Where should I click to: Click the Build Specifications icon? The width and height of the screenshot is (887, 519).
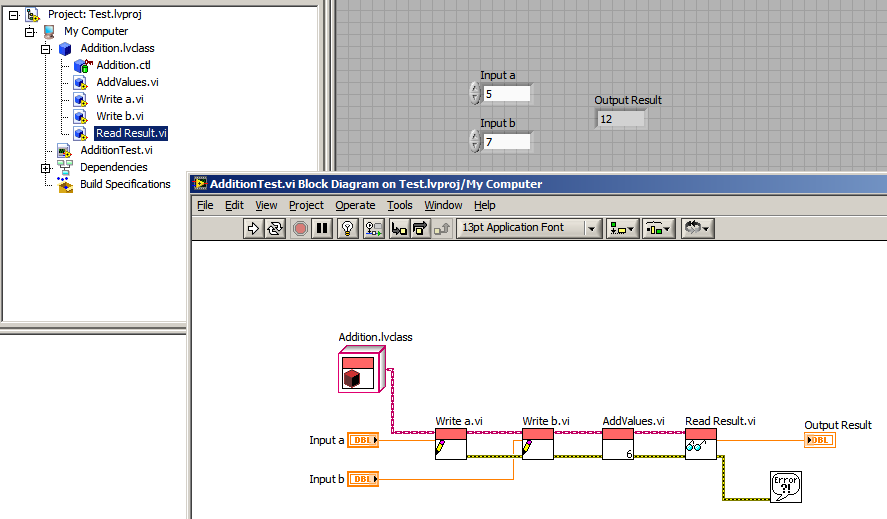[65, 185]
